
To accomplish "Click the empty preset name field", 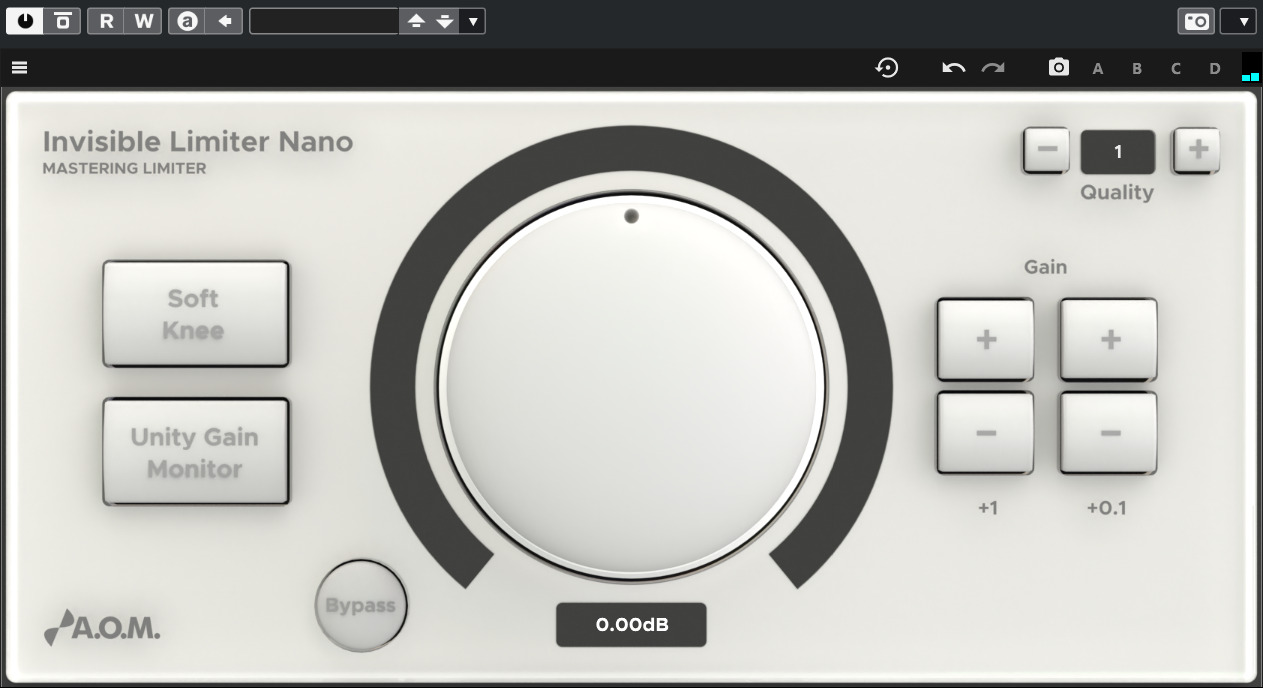I will pyautogui.click(x=324, y=21).
